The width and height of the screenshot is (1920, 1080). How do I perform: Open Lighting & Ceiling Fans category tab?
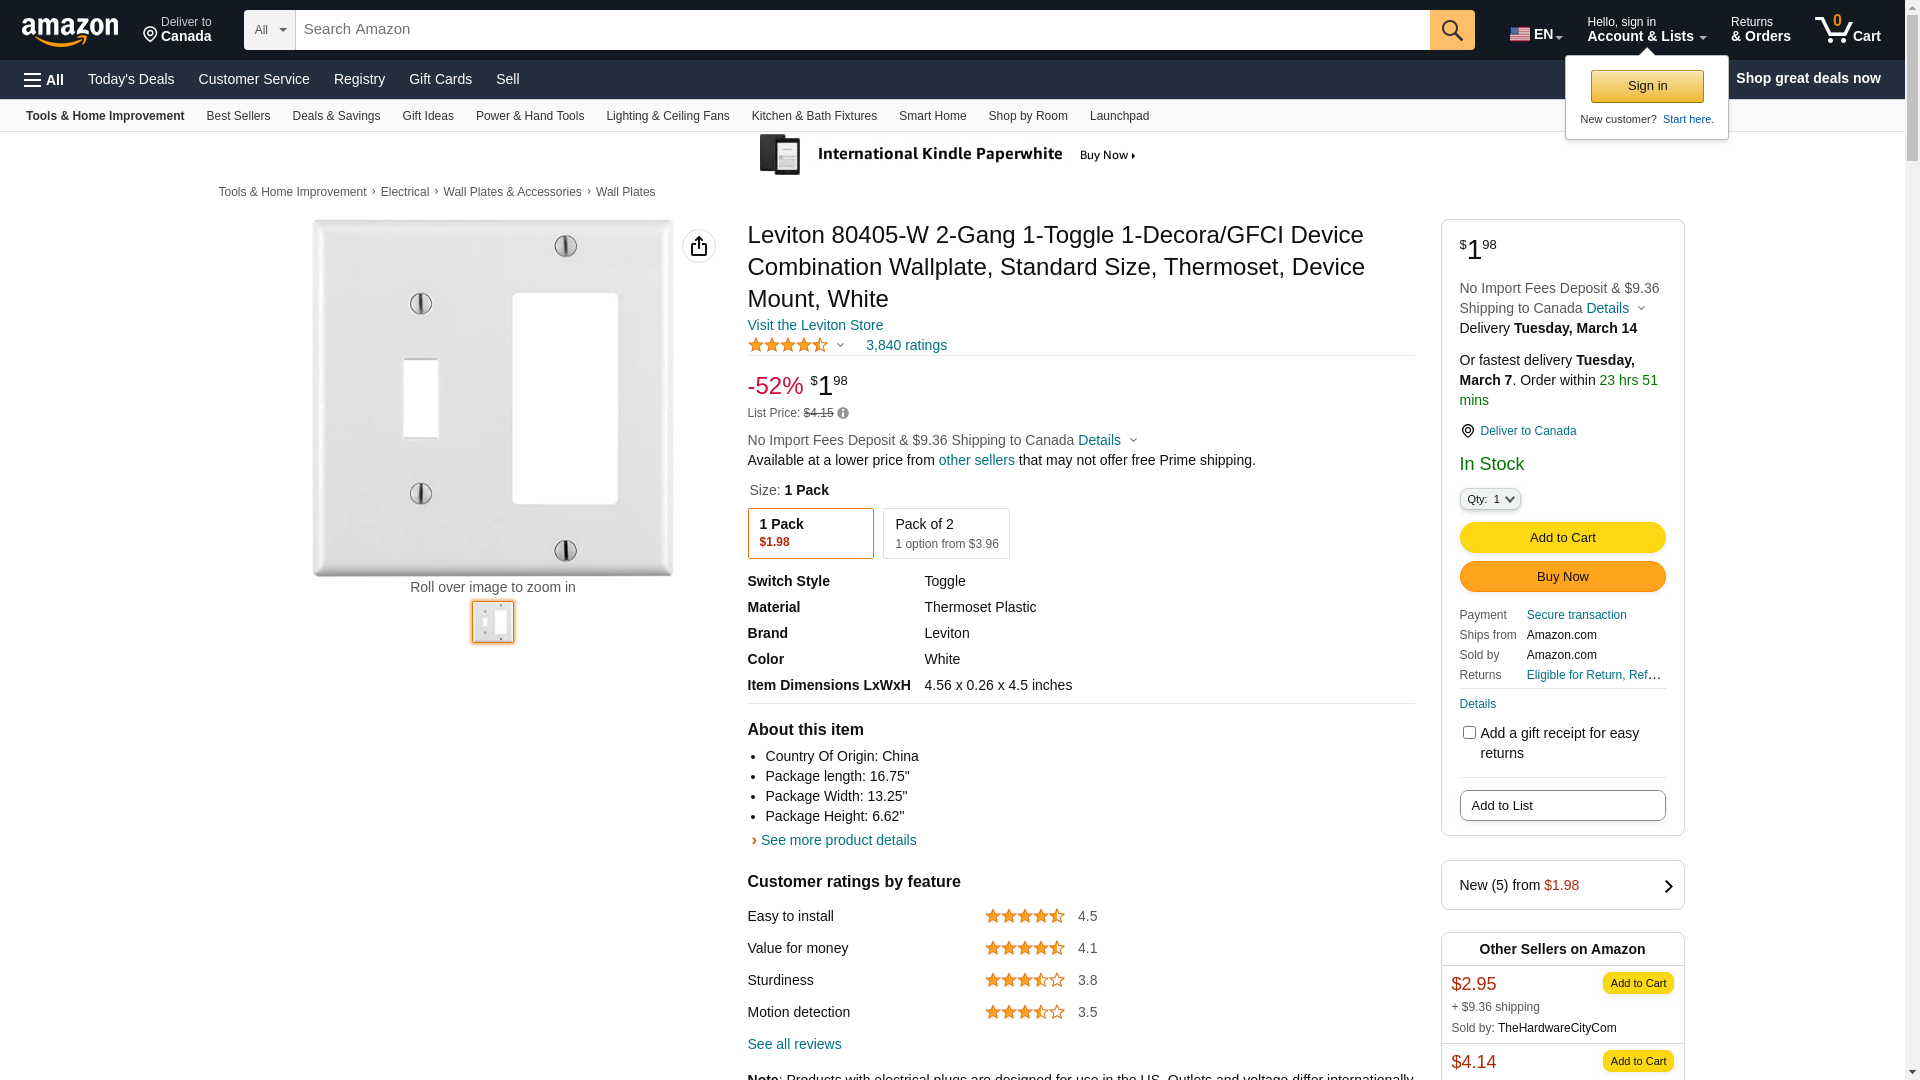coord(667,116)
